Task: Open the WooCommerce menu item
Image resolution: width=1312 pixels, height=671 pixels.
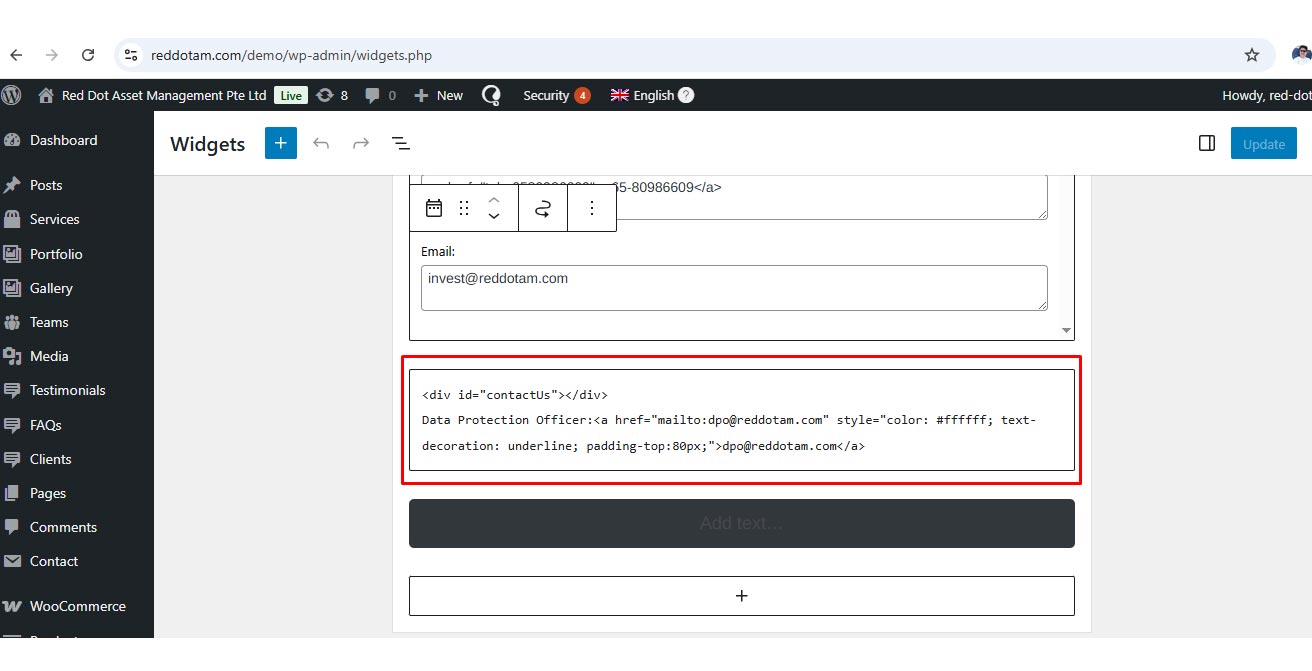Action: click(x=77, y=606)
